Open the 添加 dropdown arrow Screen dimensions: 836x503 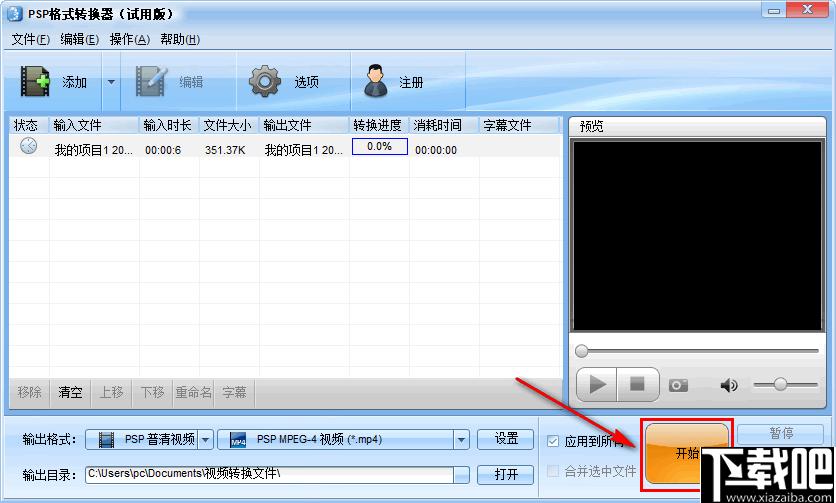coord(111,82)
